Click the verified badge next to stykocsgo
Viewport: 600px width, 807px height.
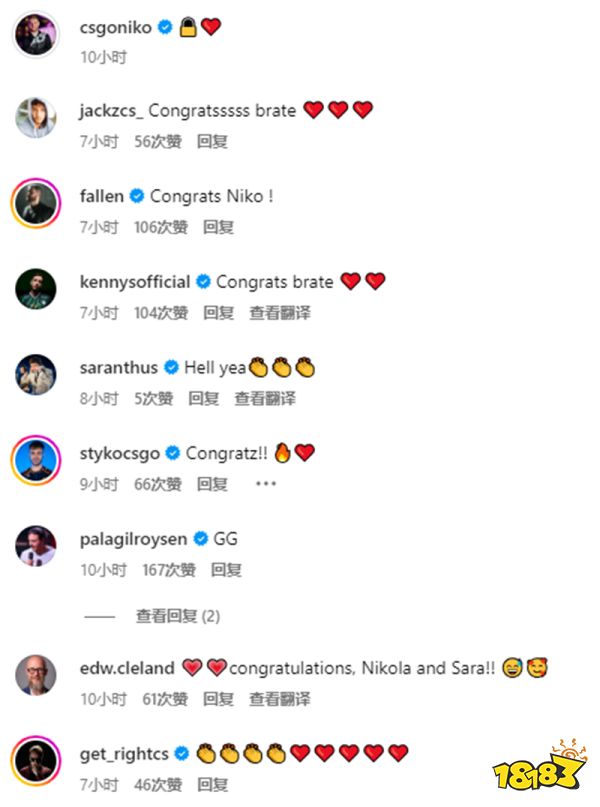(x=173, y=453)
